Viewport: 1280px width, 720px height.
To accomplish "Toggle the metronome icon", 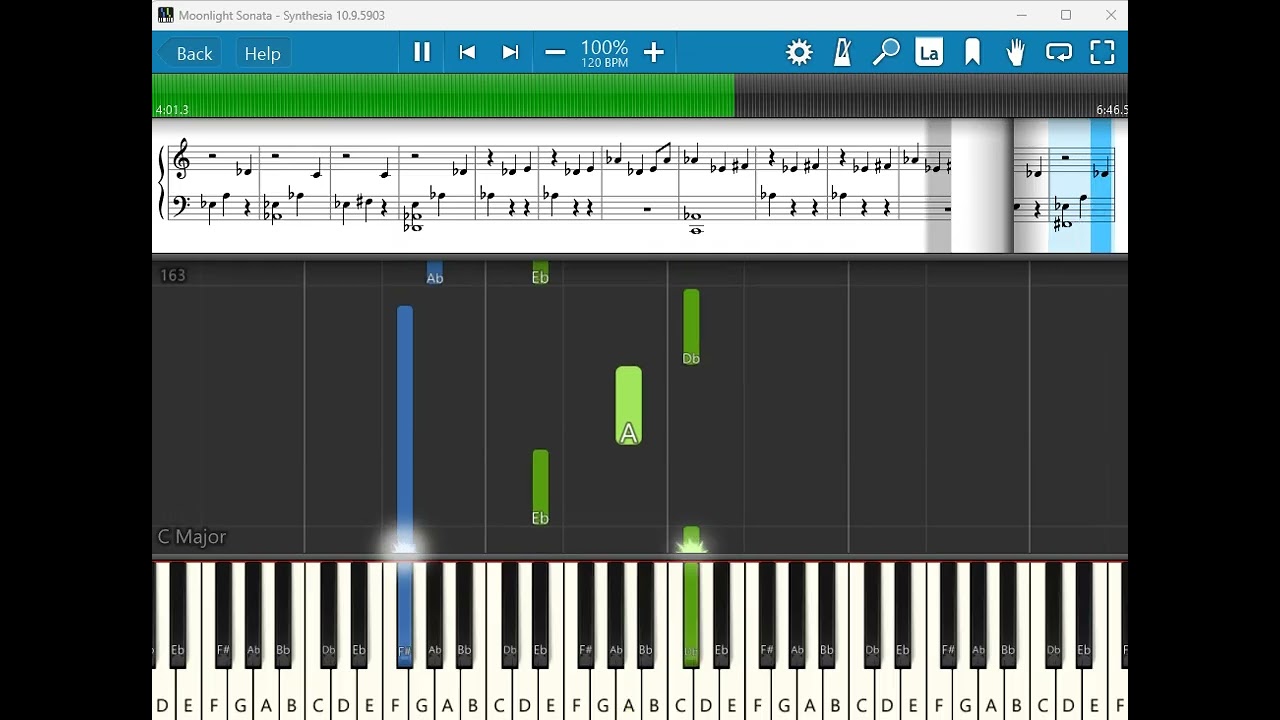I will pyautogui.click(x=842, y=53).
